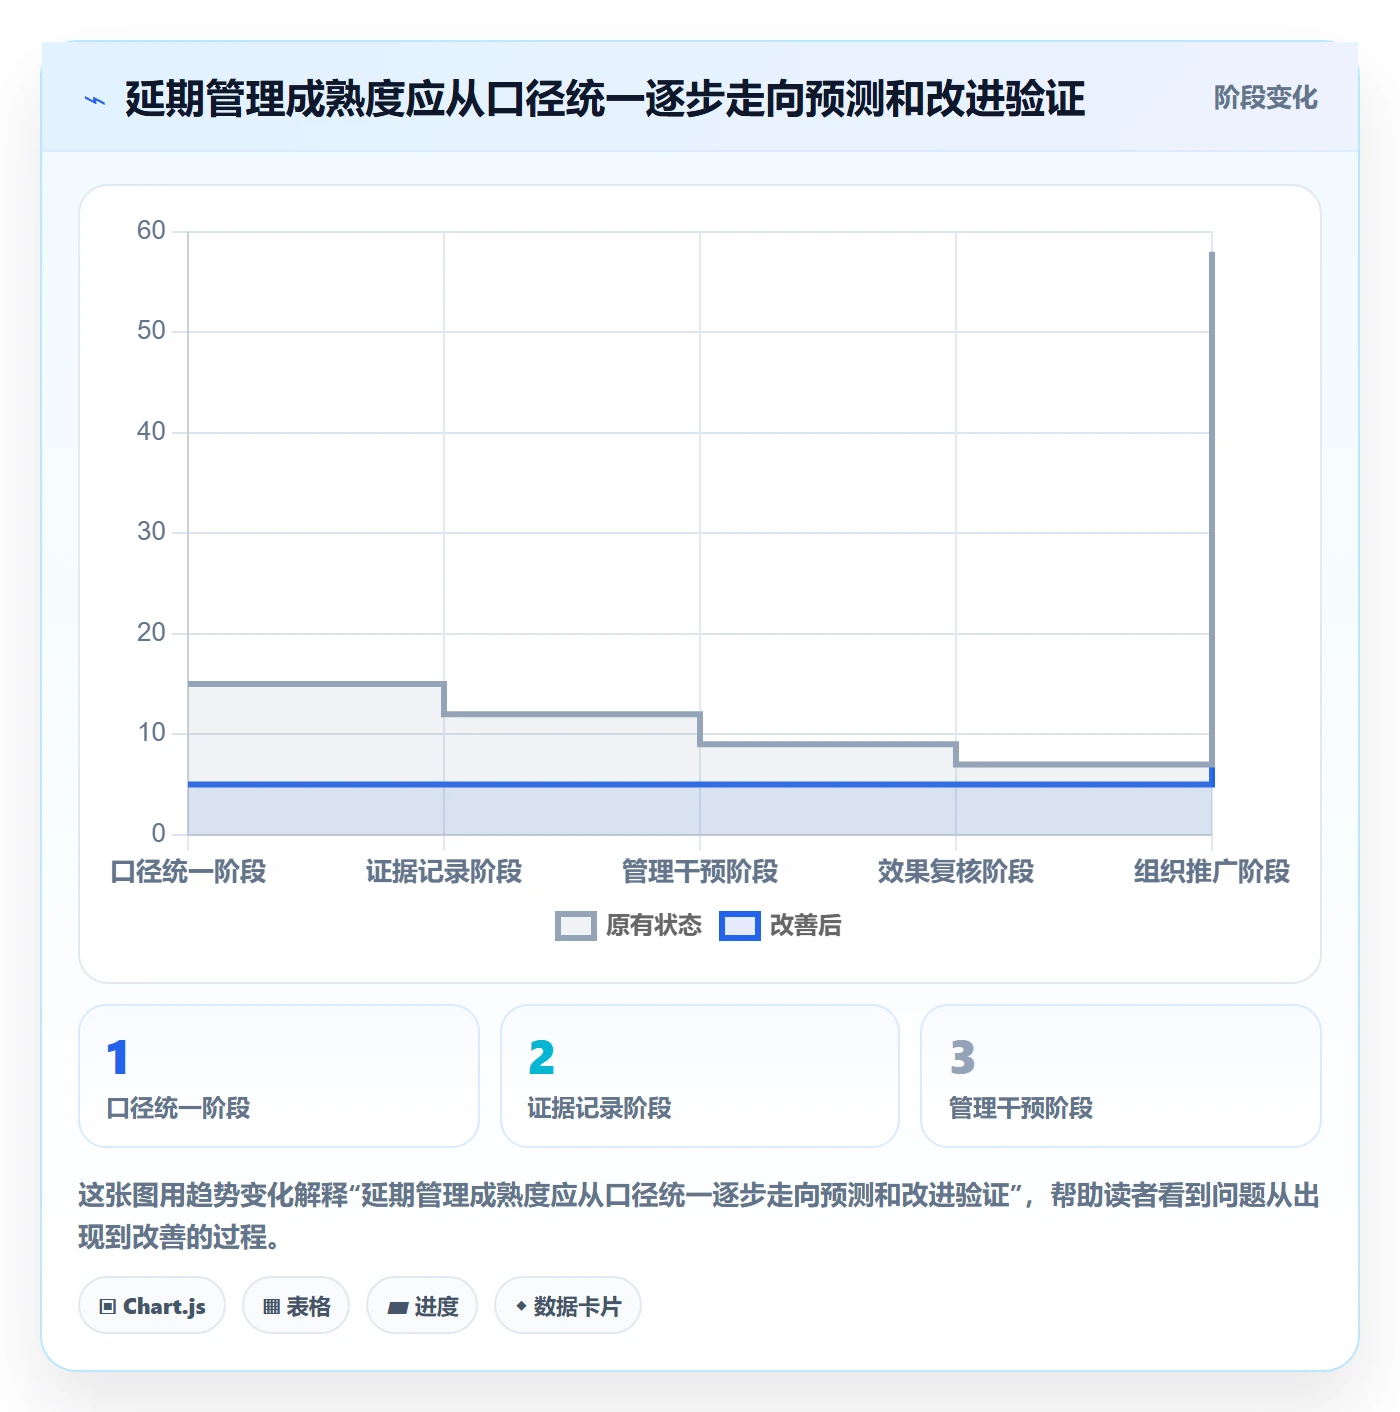Image resolution: width=1400 pixels, height=1412 pixels.
Task: Click the blue 改善后 line on the chart
Action: [x=700, y=784]
